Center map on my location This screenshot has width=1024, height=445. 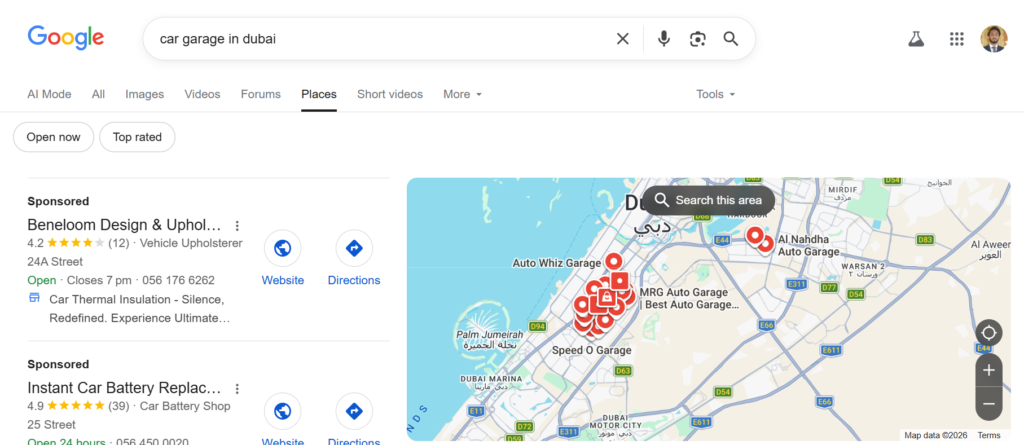[x=988, y=333]
